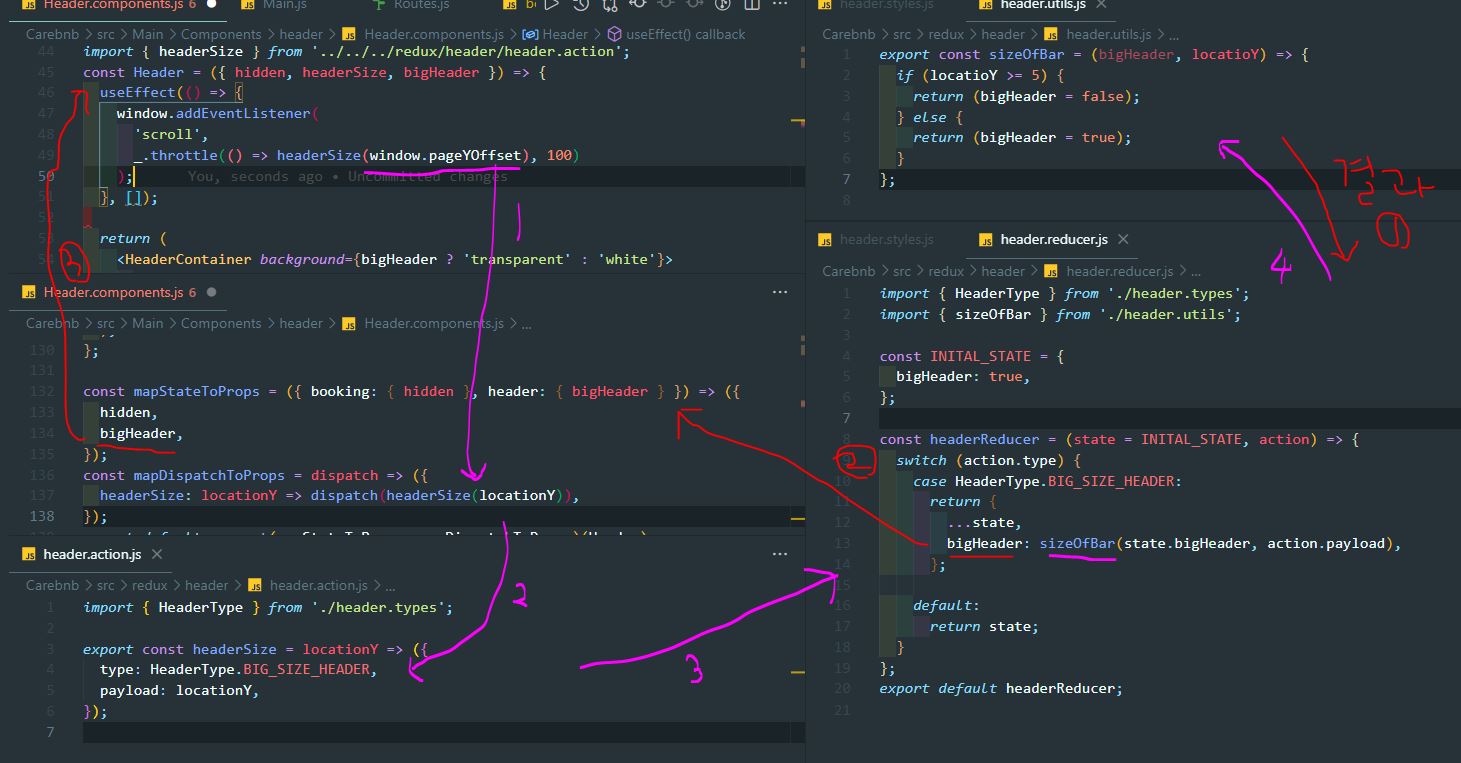The height and width of the screenshot is (763, 1461).
Task: Click 'redux' breadcrumb in header.action.js editor
Action: [x=150, y=585]
